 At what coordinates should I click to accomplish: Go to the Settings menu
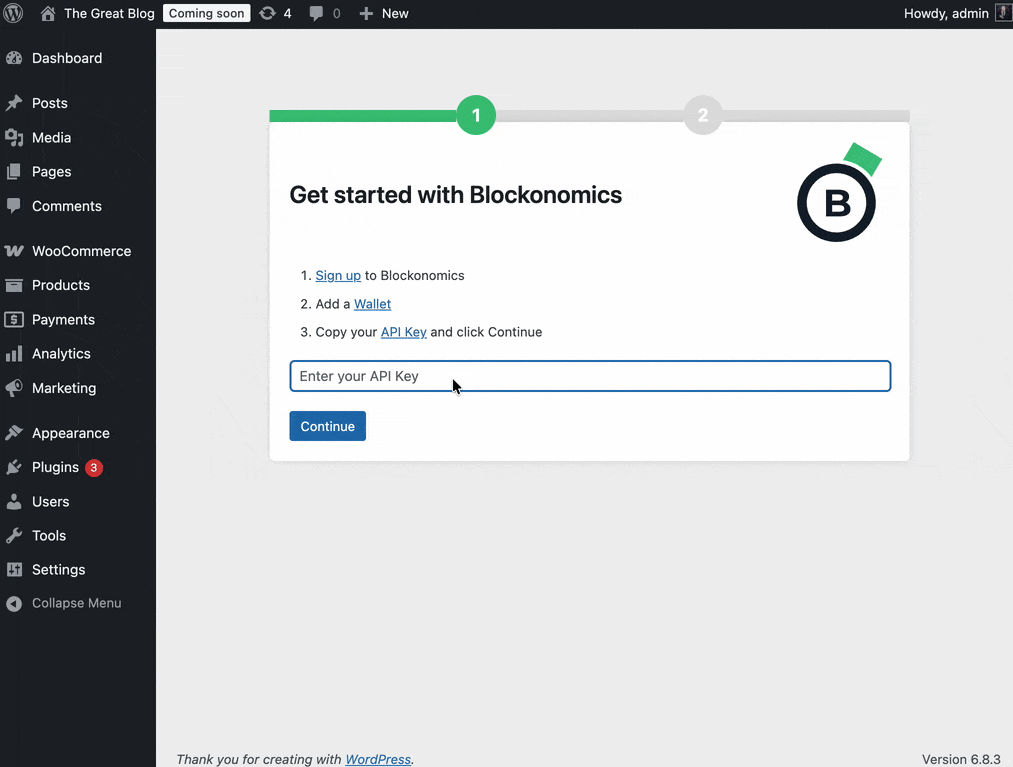(58, 570)
